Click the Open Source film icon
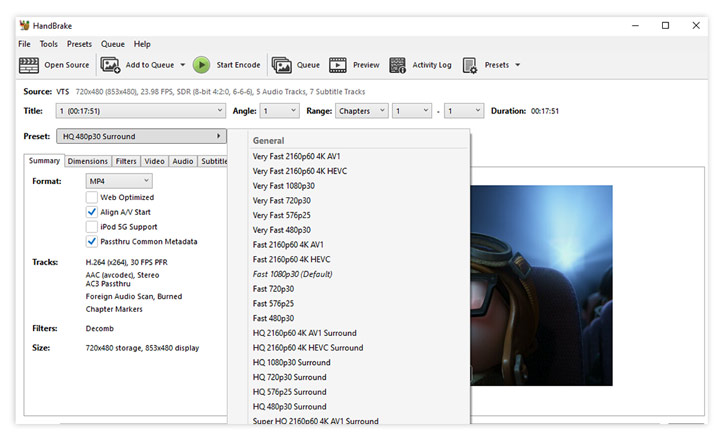This screenshot has width=720, height=441. 28,65
